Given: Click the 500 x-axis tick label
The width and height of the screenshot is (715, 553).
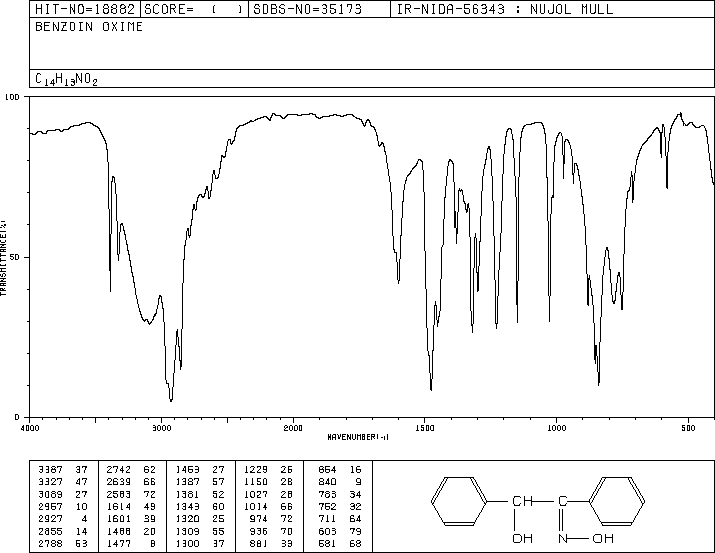Looking at the screenshot, I should 688,428.
